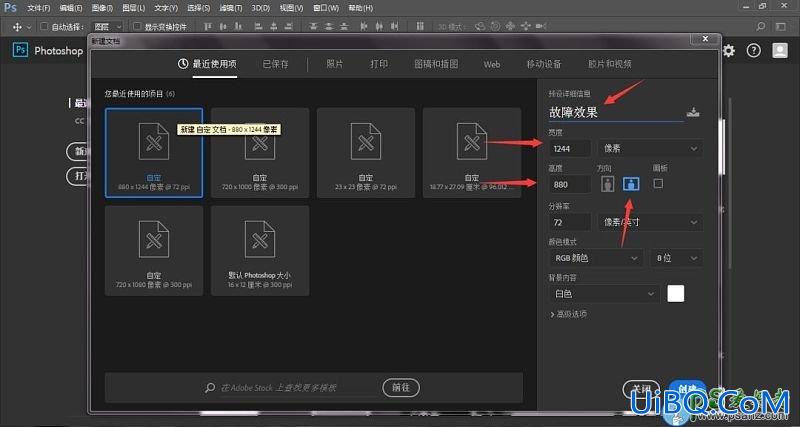Open the workspace switcher icon

[x=781, y=27]
